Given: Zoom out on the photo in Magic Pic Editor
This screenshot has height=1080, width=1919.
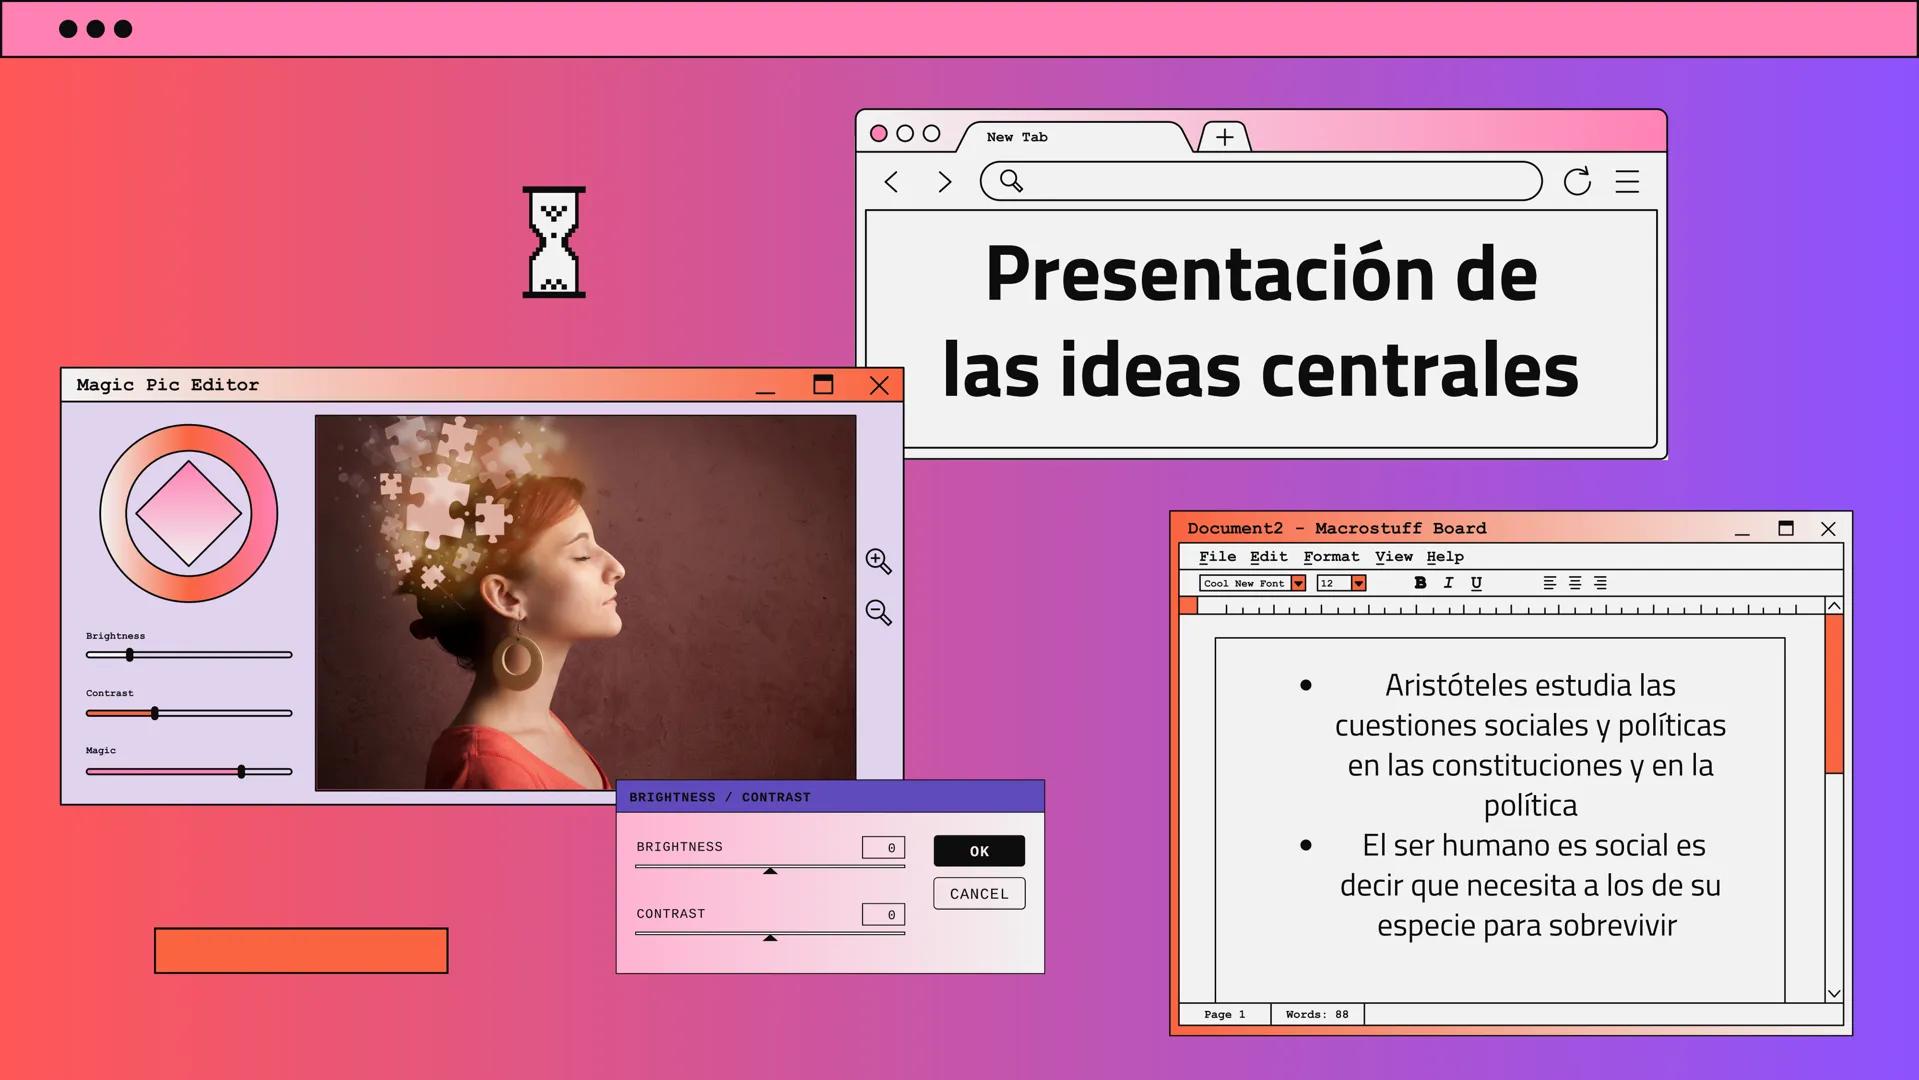Looking at the screenshot, I should [878, 612].
